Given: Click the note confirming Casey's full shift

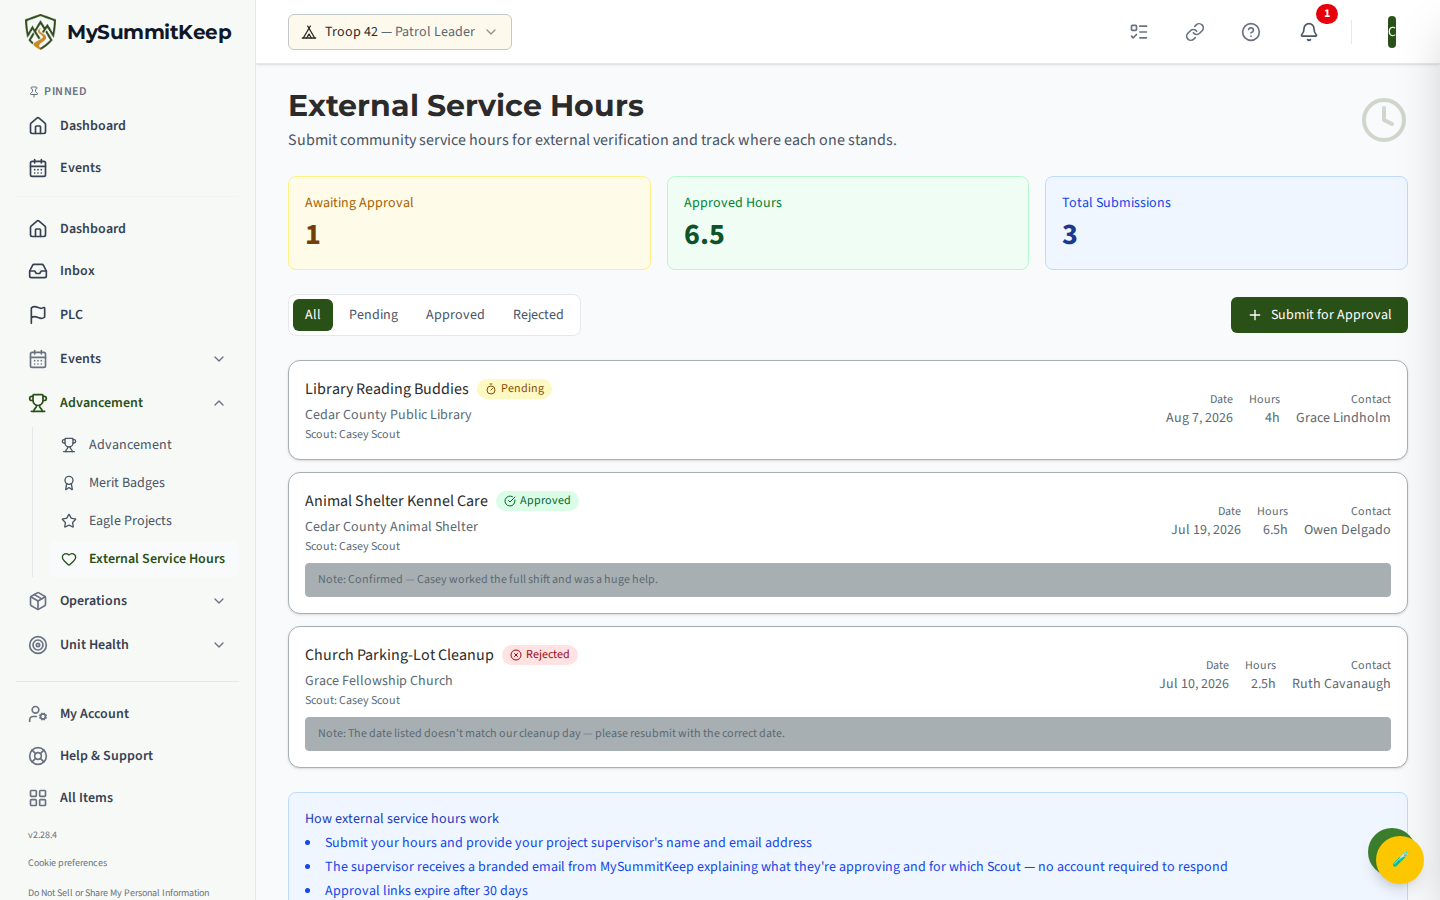Looking at the screenshot, I should point(848,579).
